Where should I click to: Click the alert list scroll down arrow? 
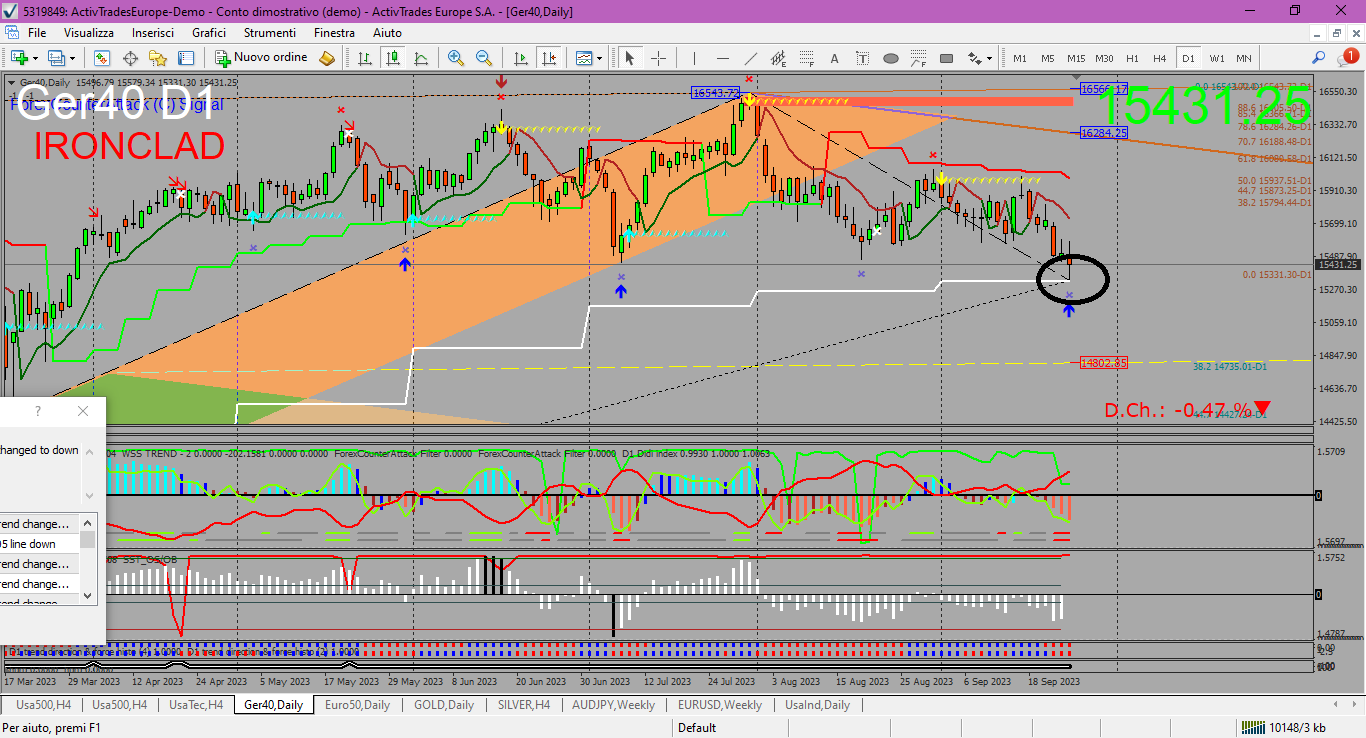[88, 594]
